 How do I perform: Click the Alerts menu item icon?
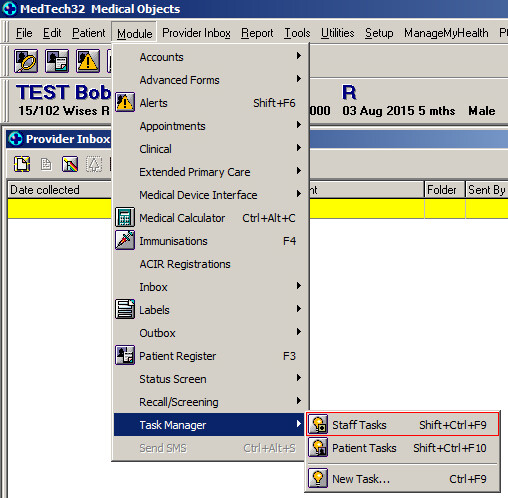[125, 102]
